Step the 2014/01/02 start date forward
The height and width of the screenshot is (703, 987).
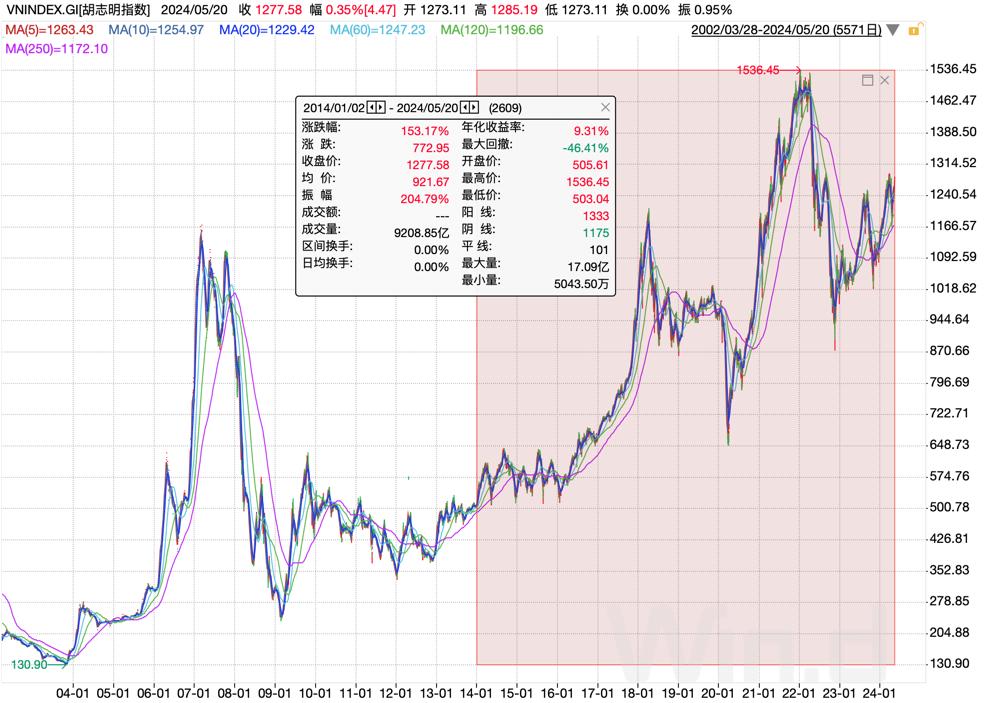(380, 108)
